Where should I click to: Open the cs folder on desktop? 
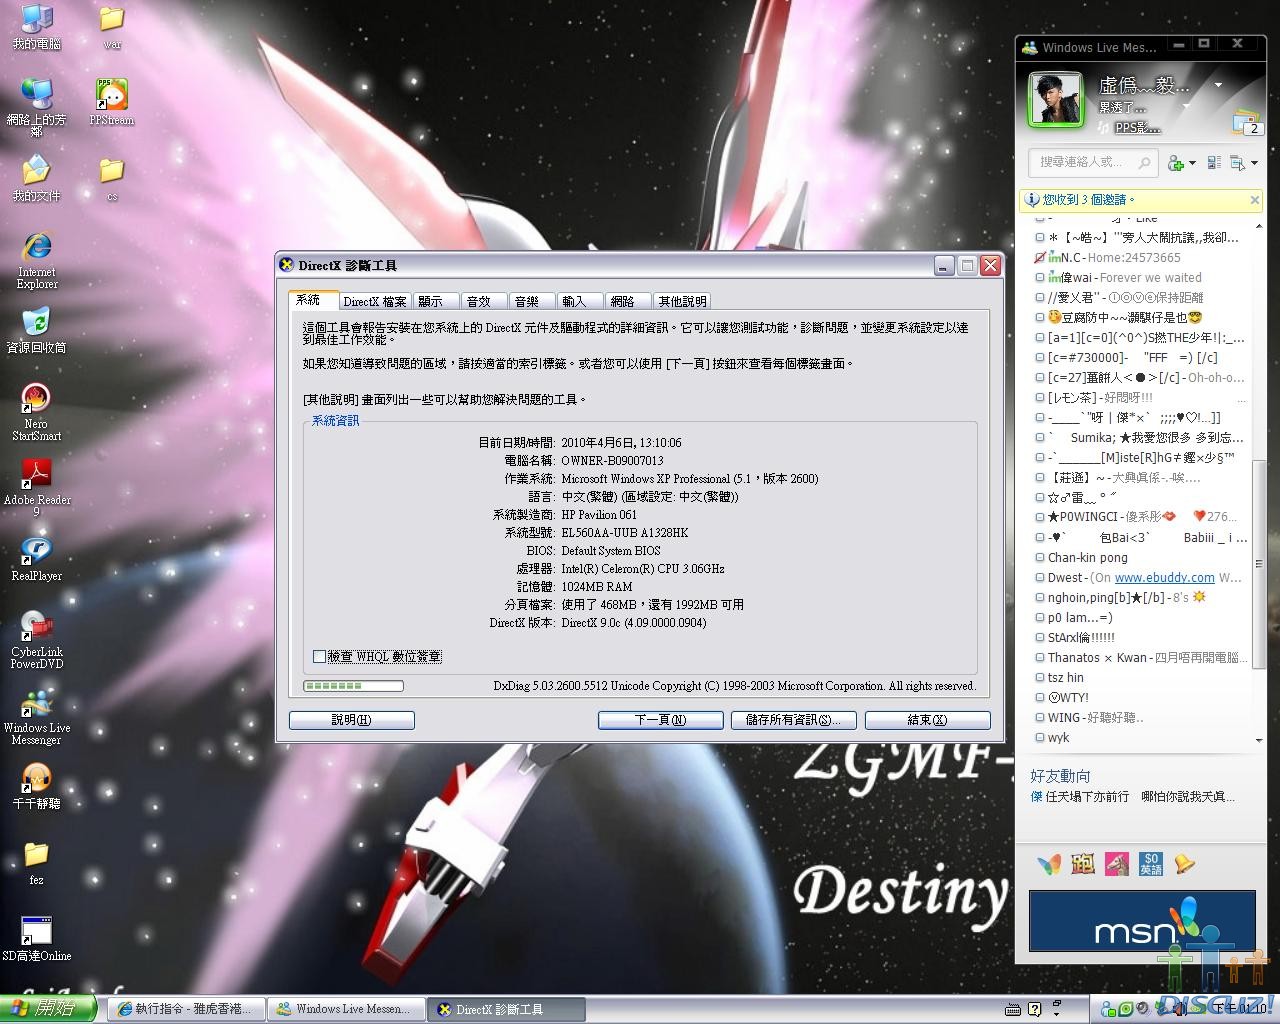(x=112, y=179)
